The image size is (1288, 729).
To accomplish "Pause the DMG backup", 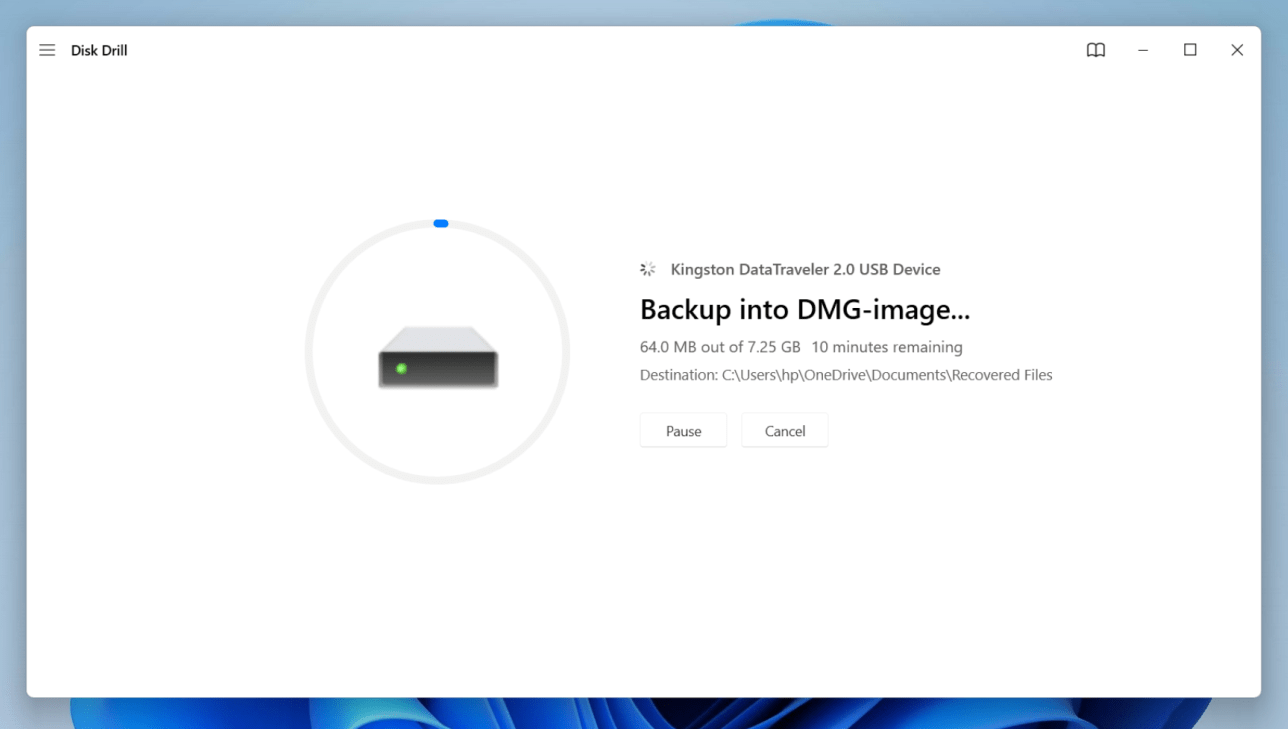I will pyautogui.click(x=683, y=431).
